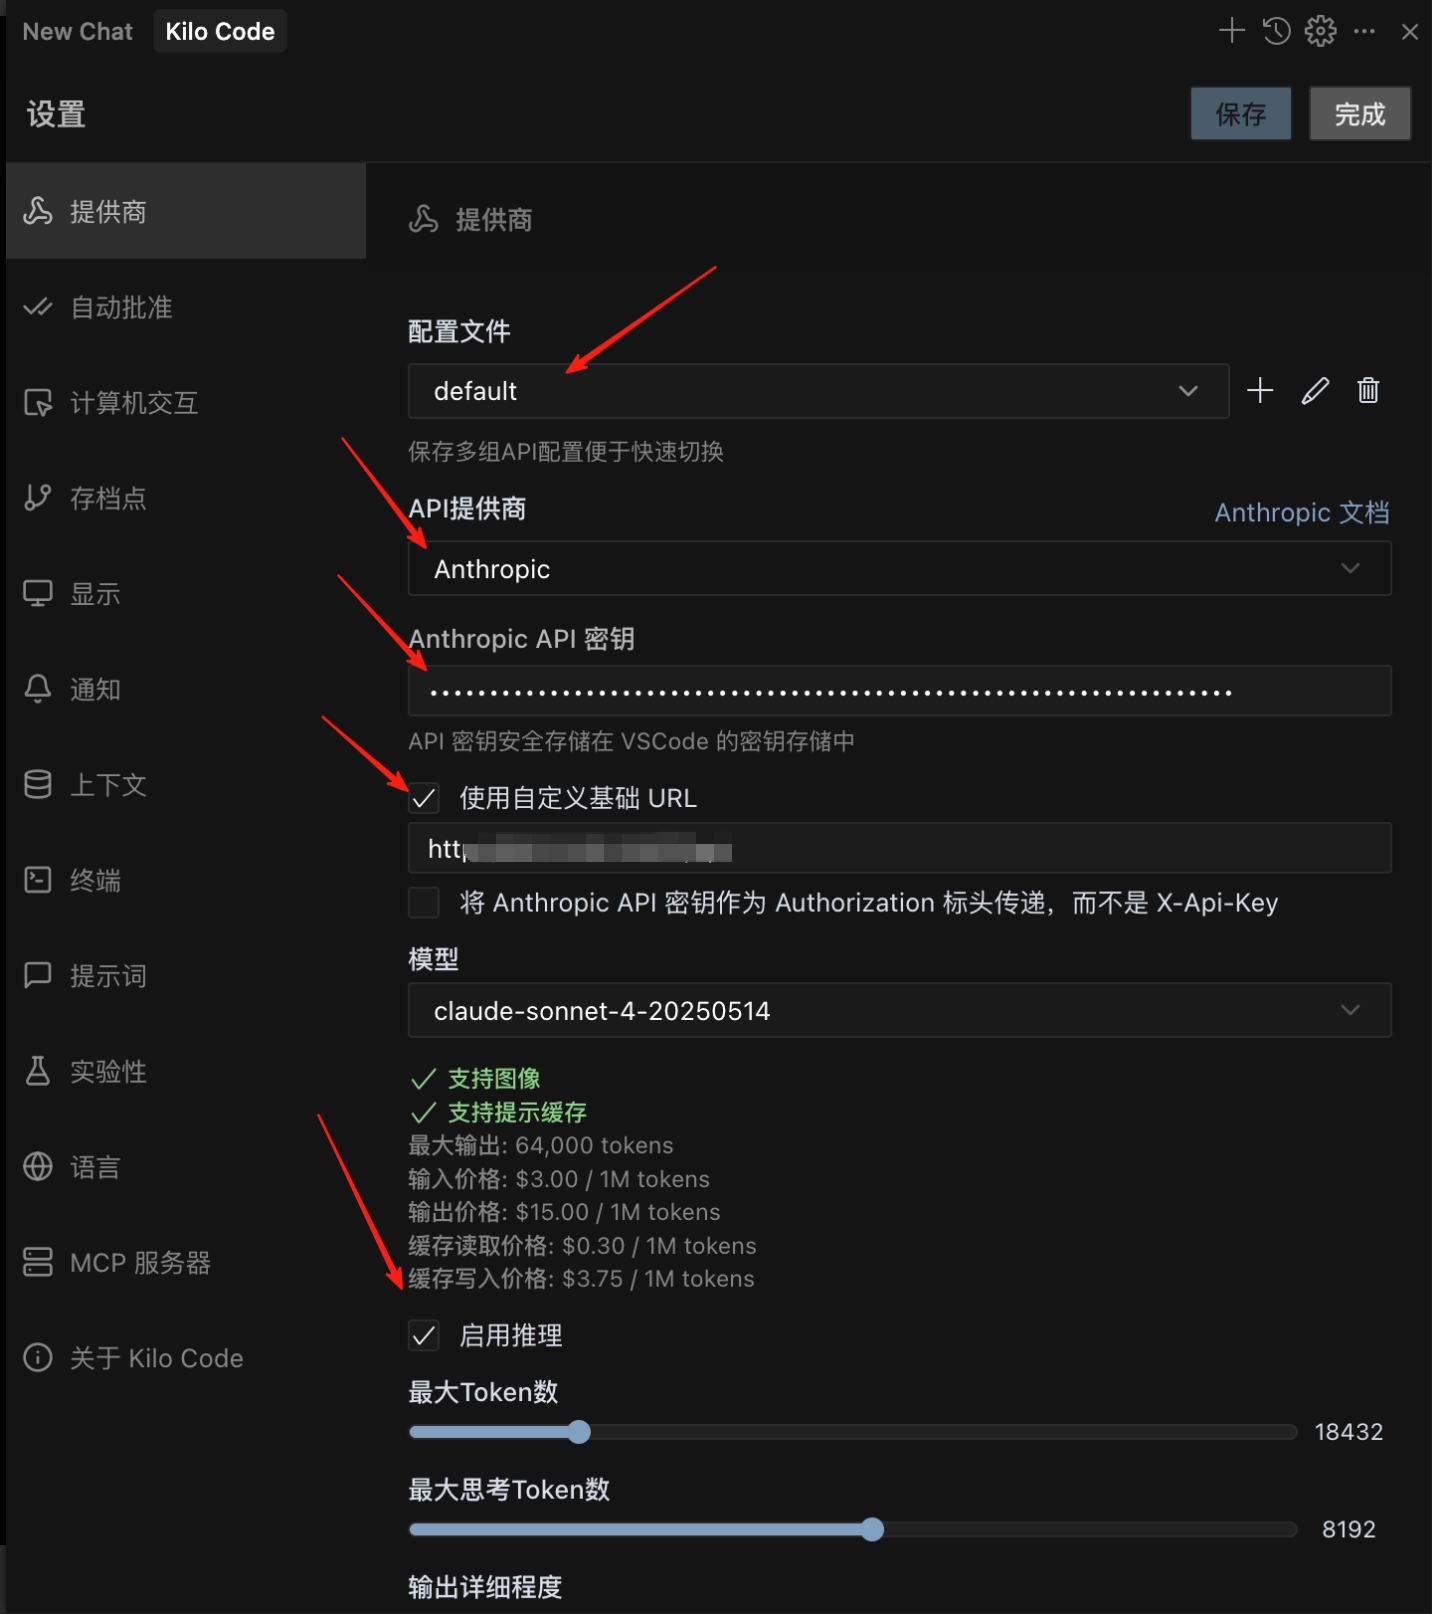Click the 18432 token value
1432x1614 pixels.
(x=1348, y=1432)
